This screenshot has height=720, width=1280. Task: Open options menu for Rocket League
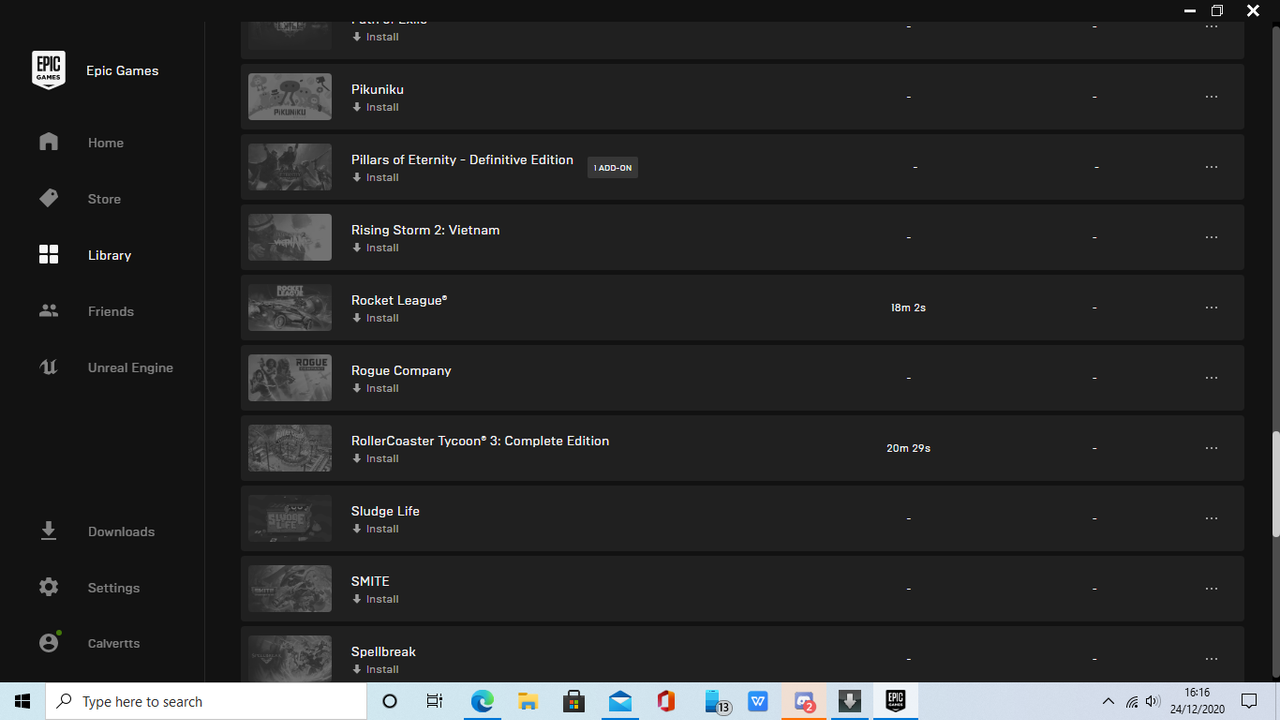point(1211,307)
